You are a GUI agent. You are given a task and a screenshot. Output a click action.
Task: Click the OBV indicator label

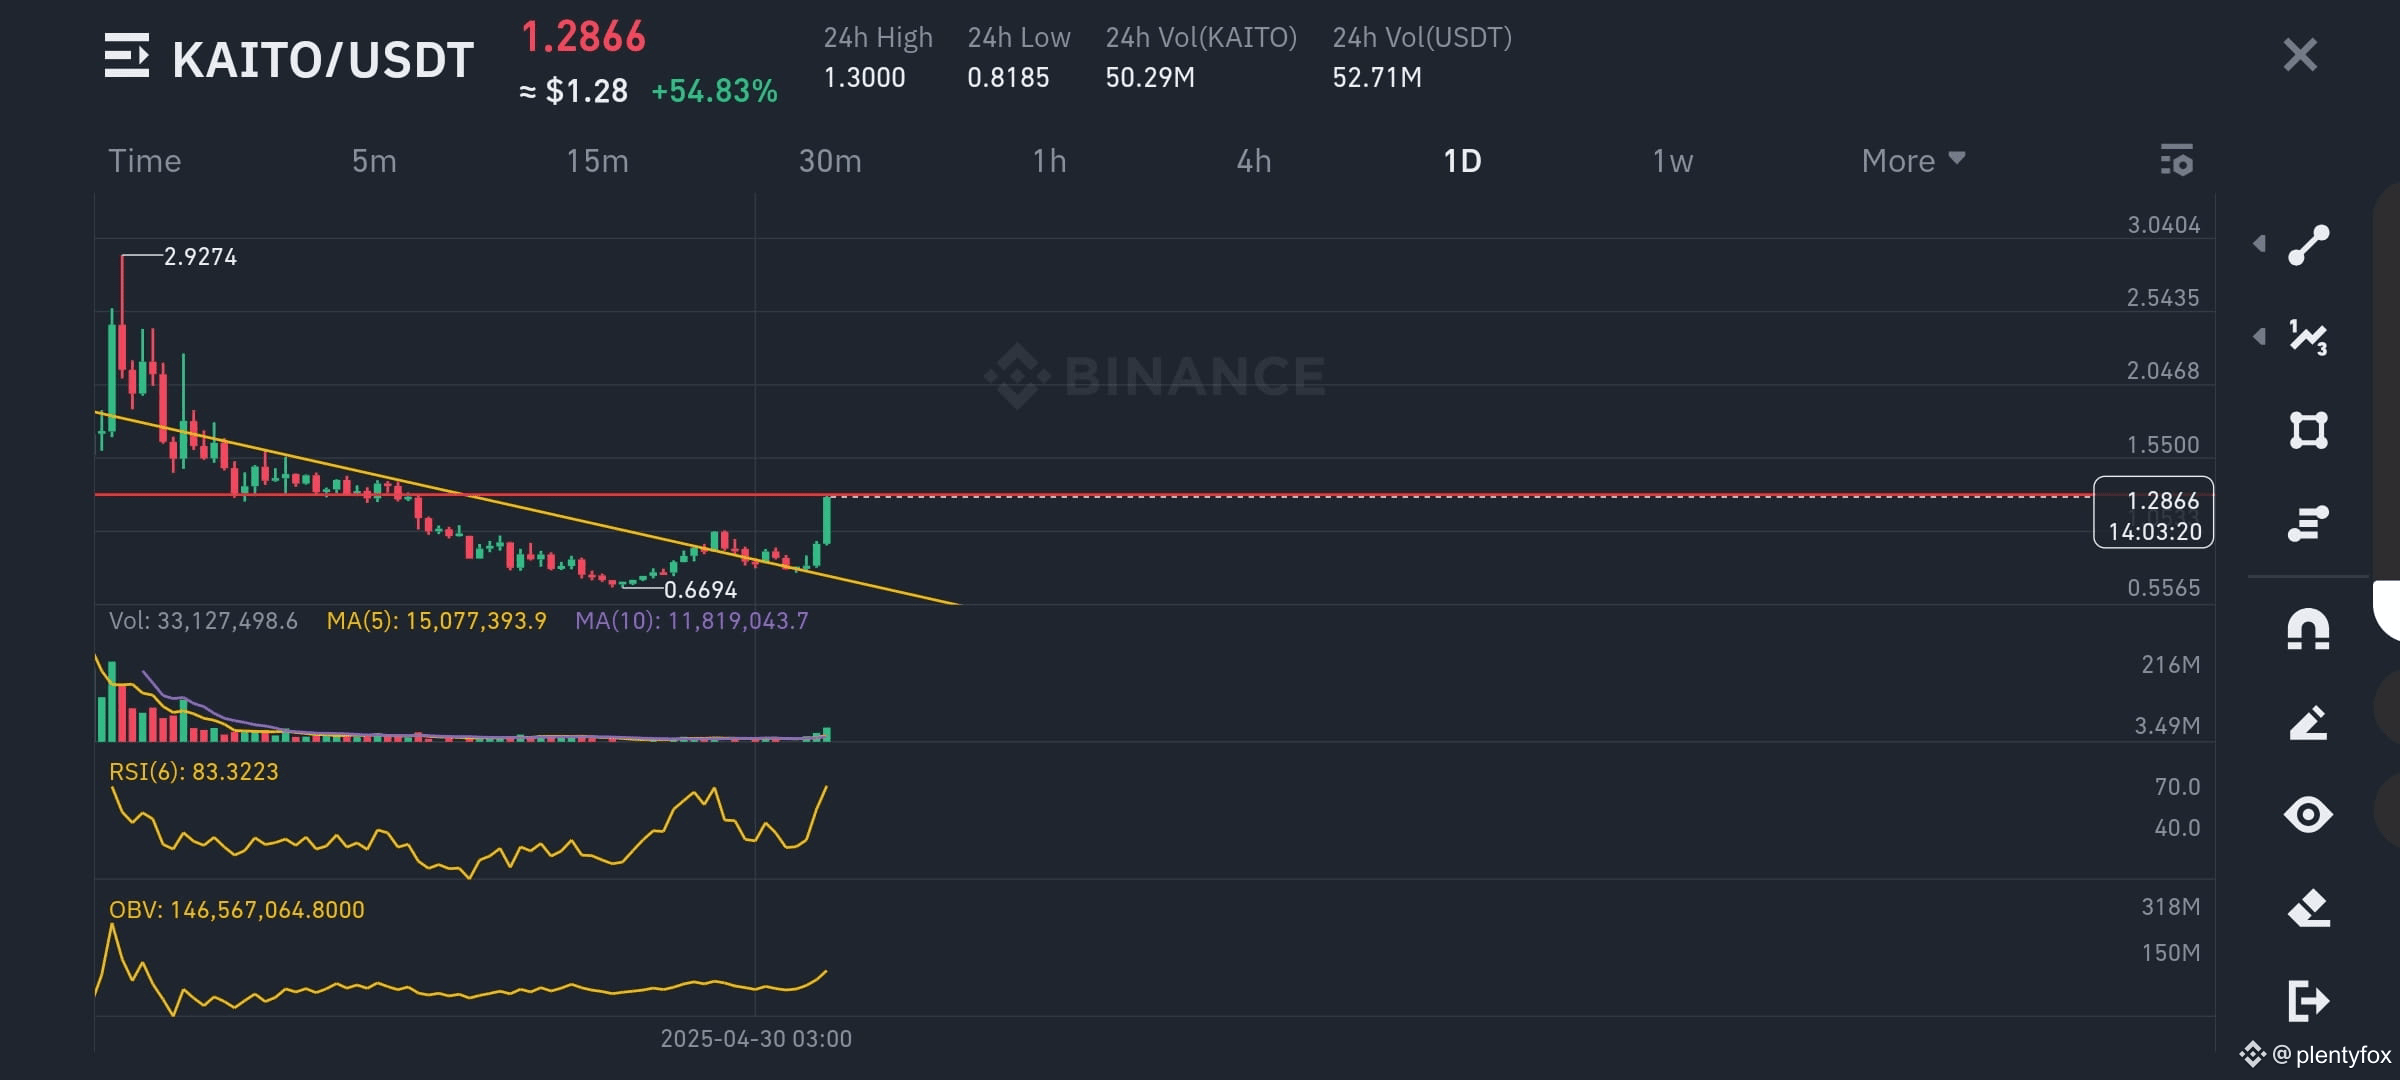tap(236, 910)
